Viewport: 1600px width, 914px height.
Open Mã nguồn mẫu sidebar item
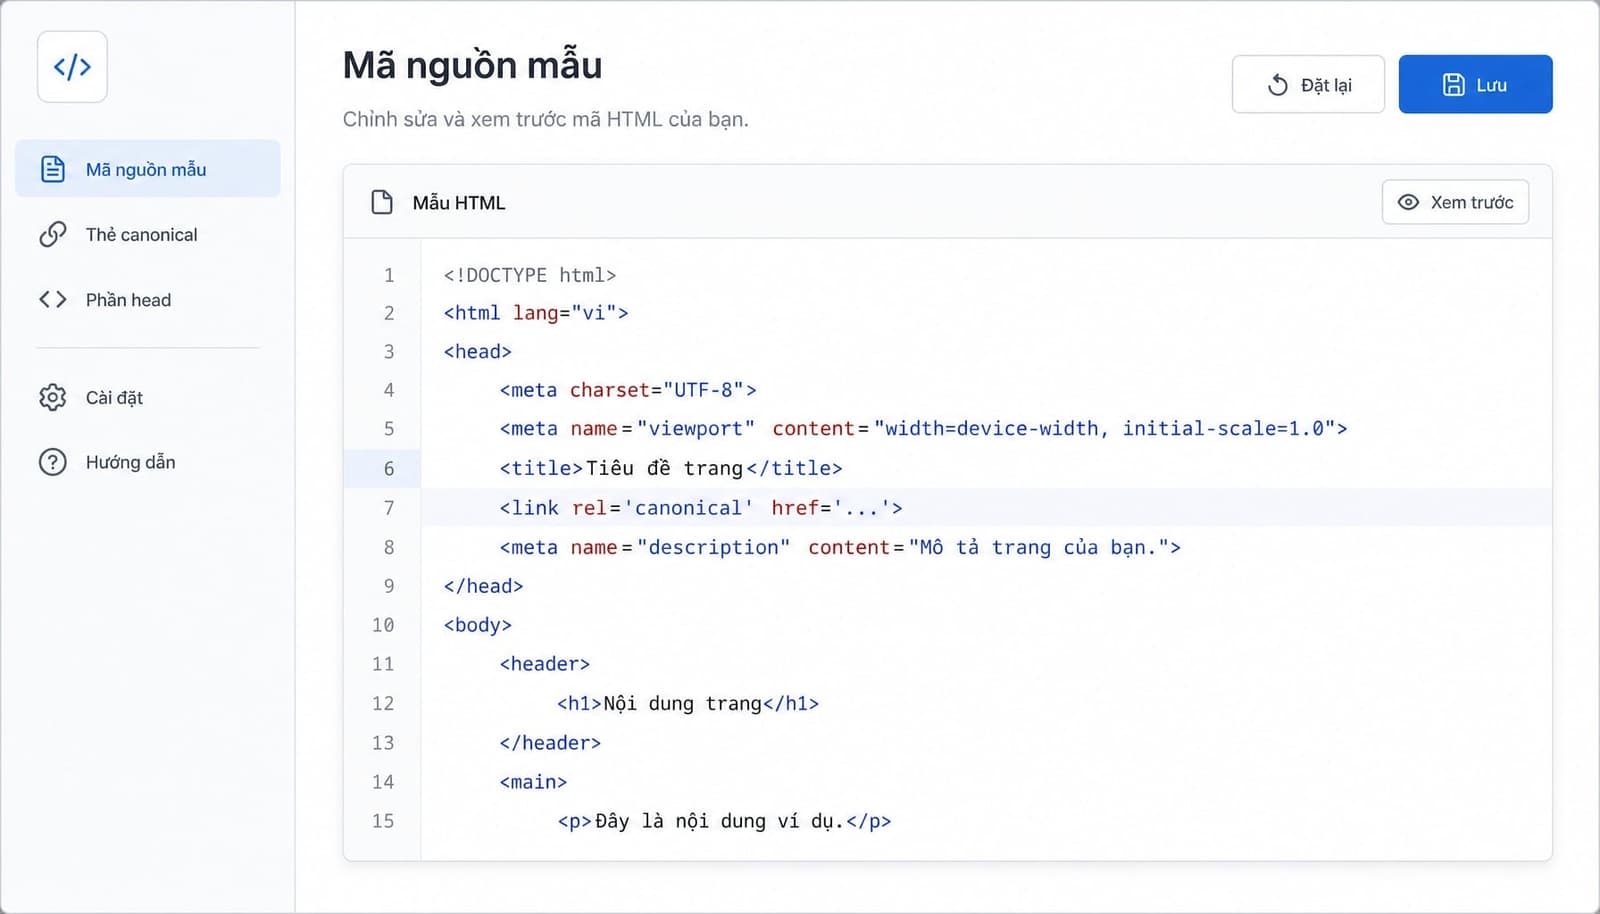[148, 169]
